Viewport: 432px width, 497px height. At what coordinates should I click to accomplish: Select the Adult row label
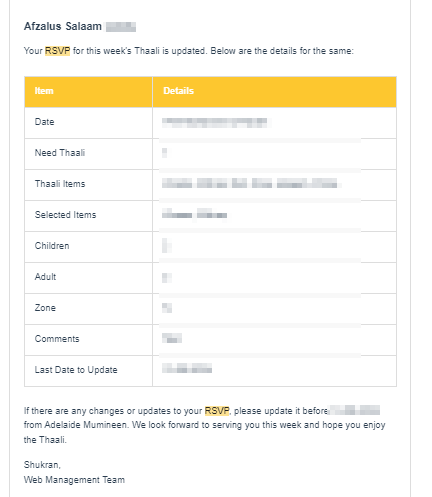pos(45,277)
